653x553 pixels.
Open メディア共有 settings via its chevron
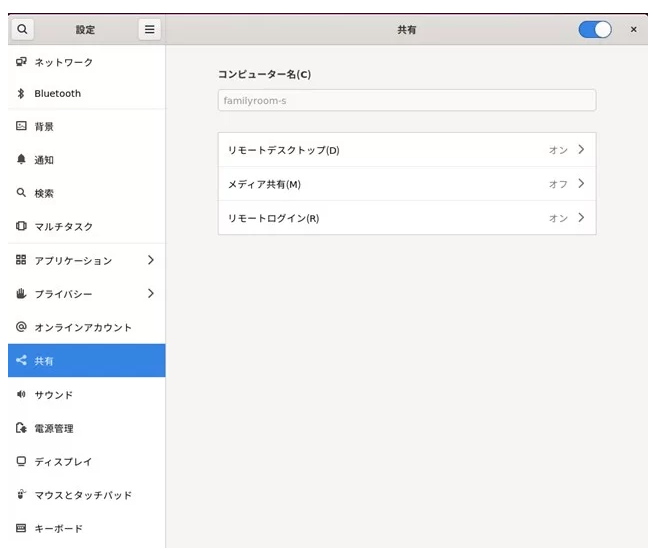[x=581, y=184]
